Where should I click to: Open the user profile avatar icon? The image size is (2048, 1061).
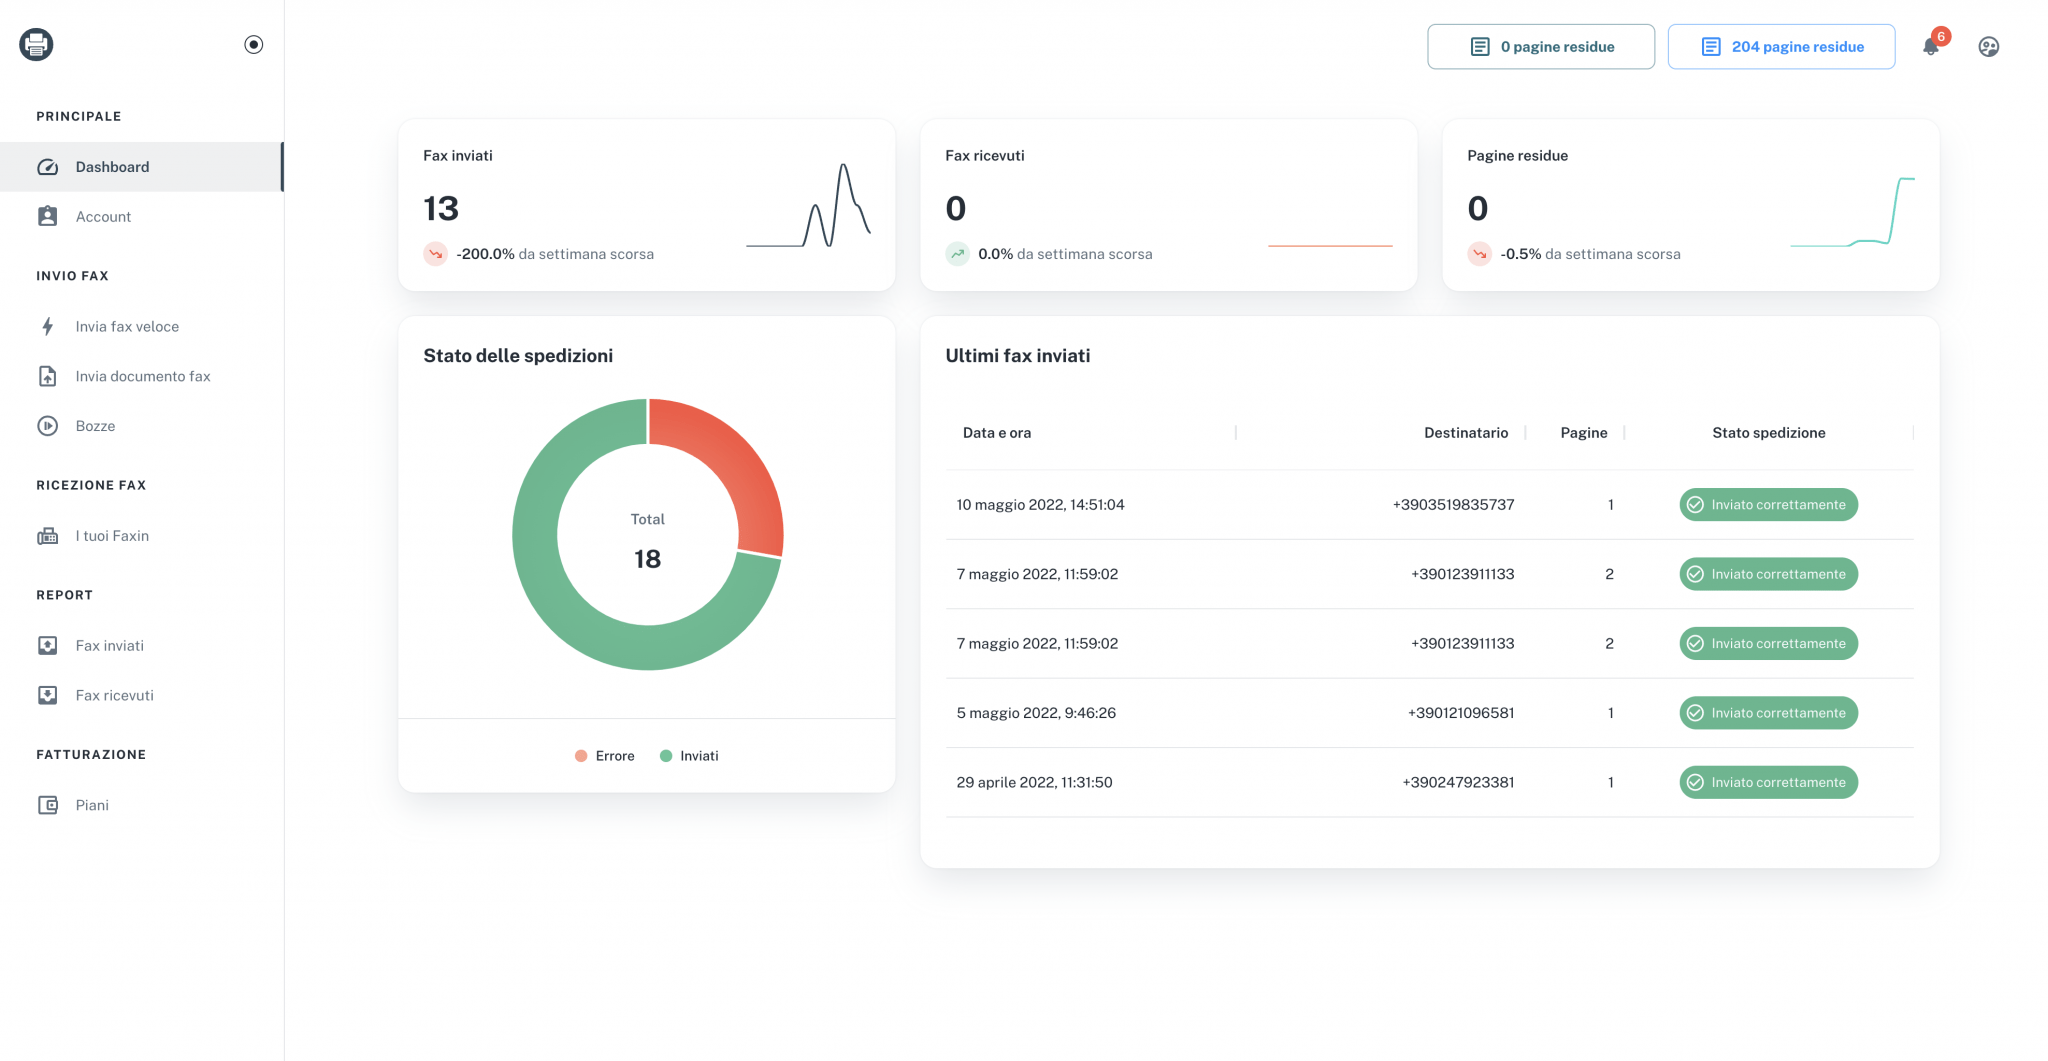[1988, 47]
